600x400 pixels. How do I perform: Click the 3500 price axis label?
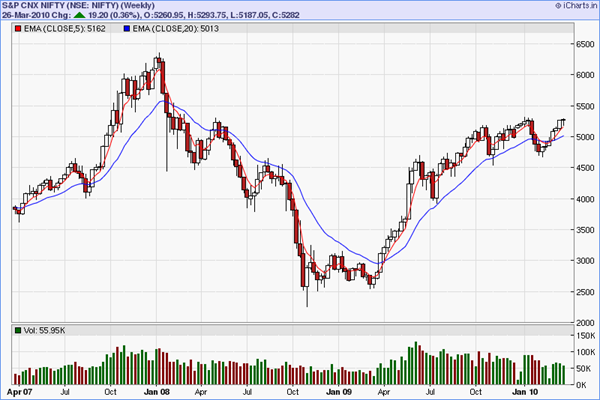click(585, 230)
